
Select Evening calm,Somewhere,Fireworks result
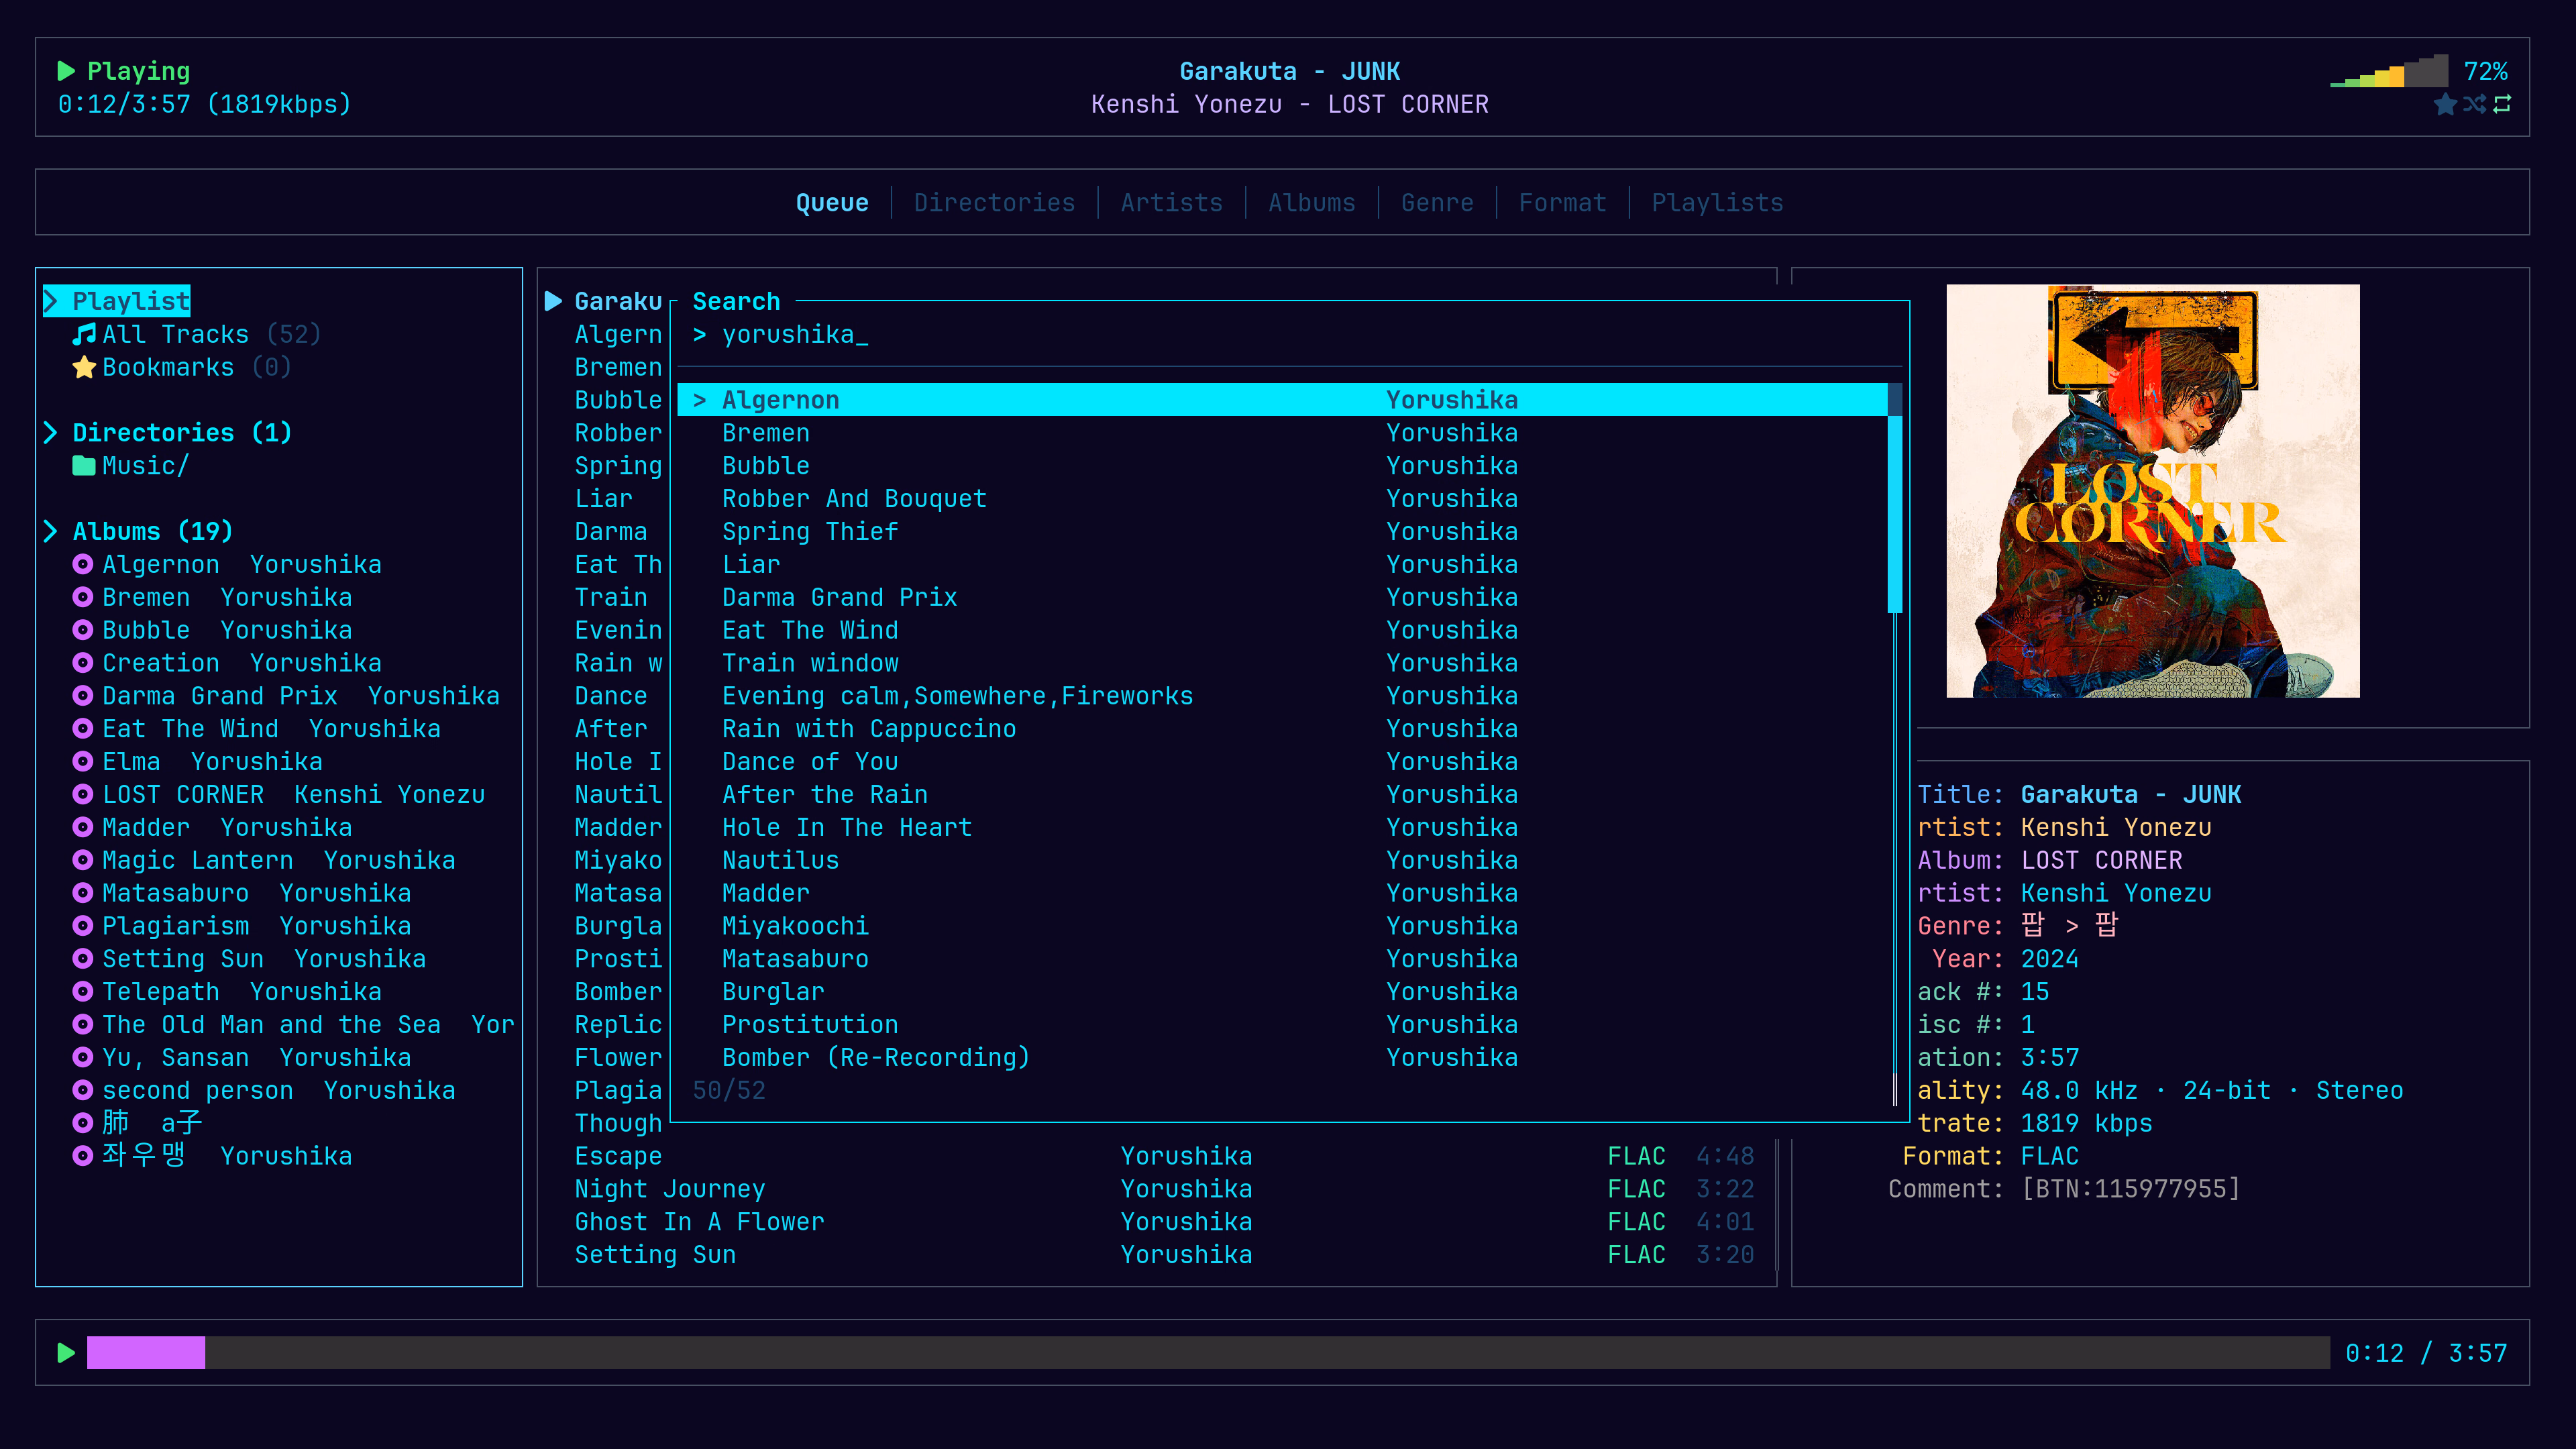[x=1282, y=696]
